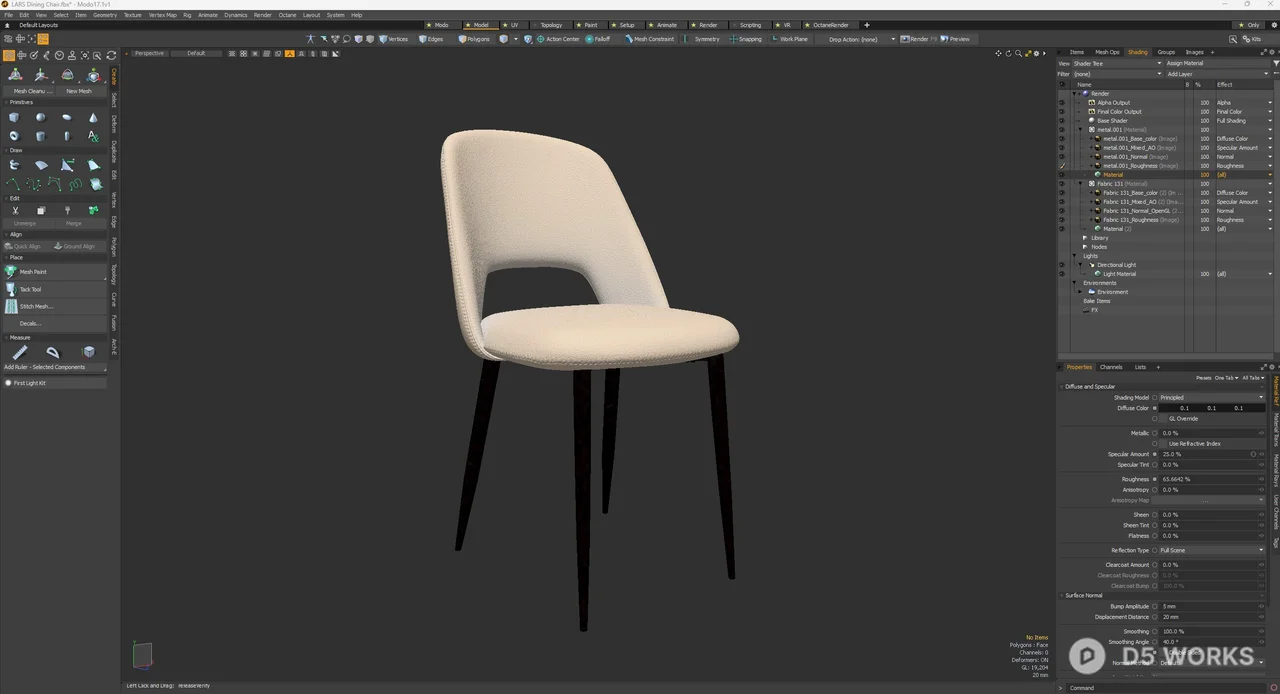The image size is (1280, 694).
Task: Click the Mesh Paint tool
Action: coord(55,272)
